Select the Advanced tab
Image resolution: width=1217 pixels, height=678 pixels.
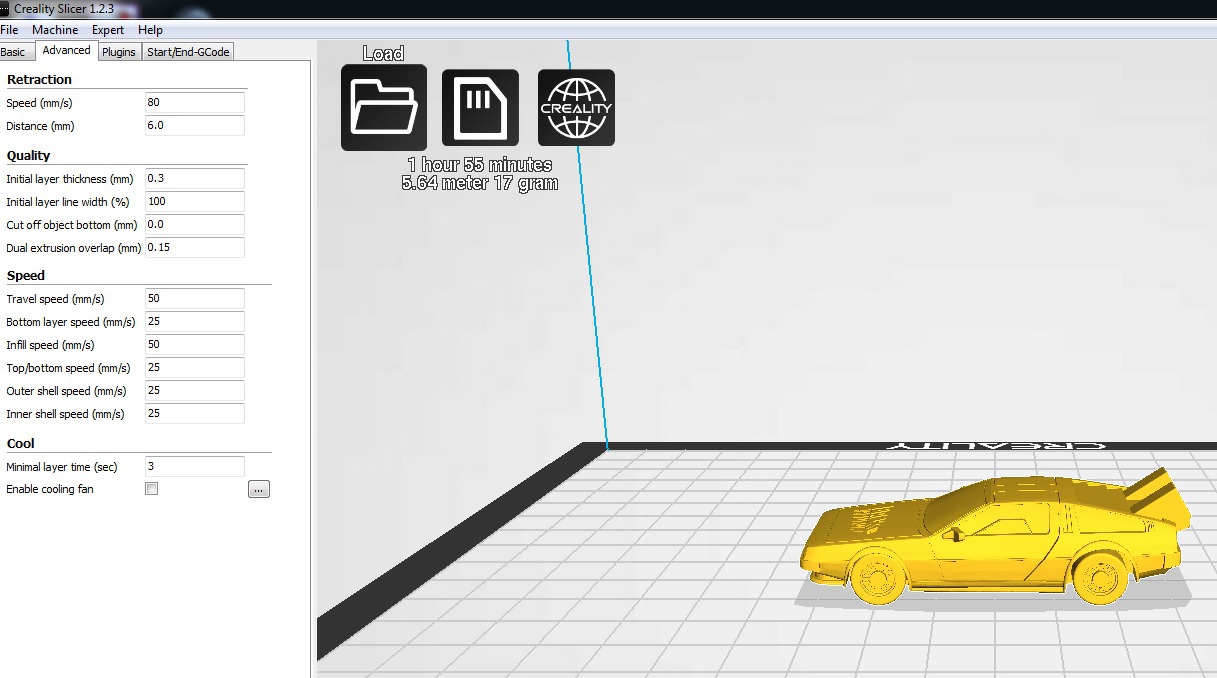point(66,50)
